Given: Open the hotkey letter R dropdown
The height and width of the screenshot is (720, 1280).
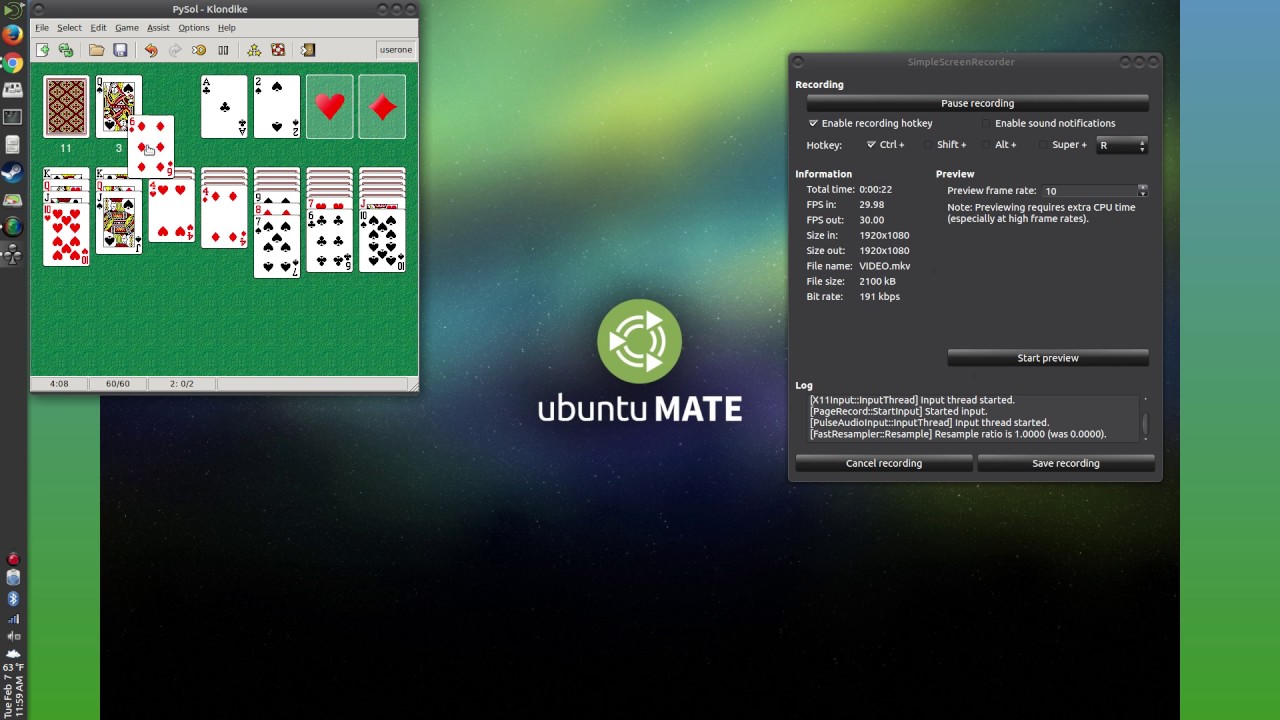Looking at the screenshot, I should pos(1122,145).
